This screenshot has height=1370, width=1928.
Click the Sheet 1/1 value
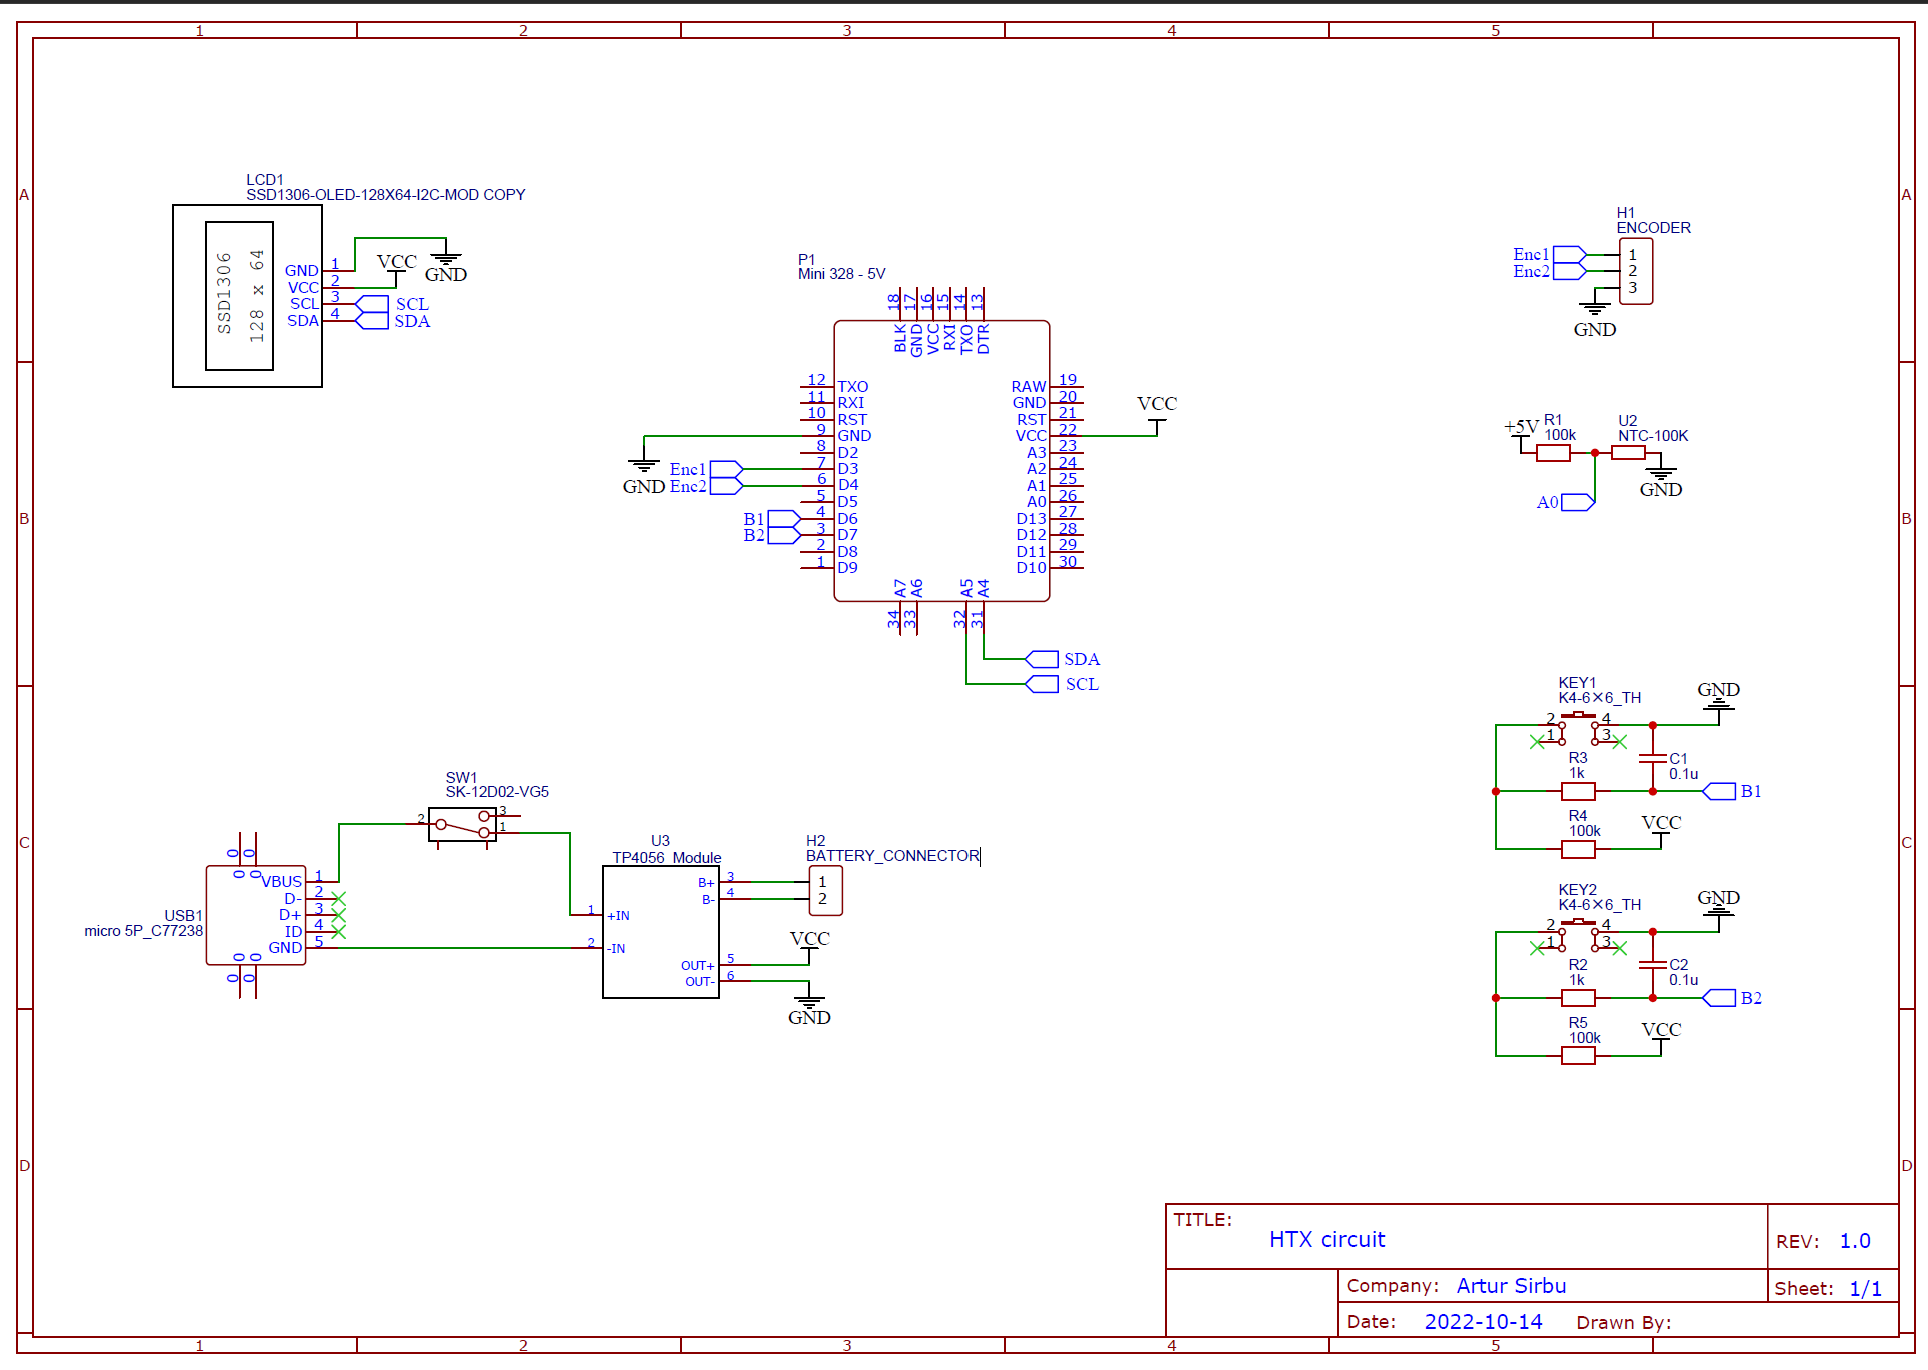tap(1866, 1289)
